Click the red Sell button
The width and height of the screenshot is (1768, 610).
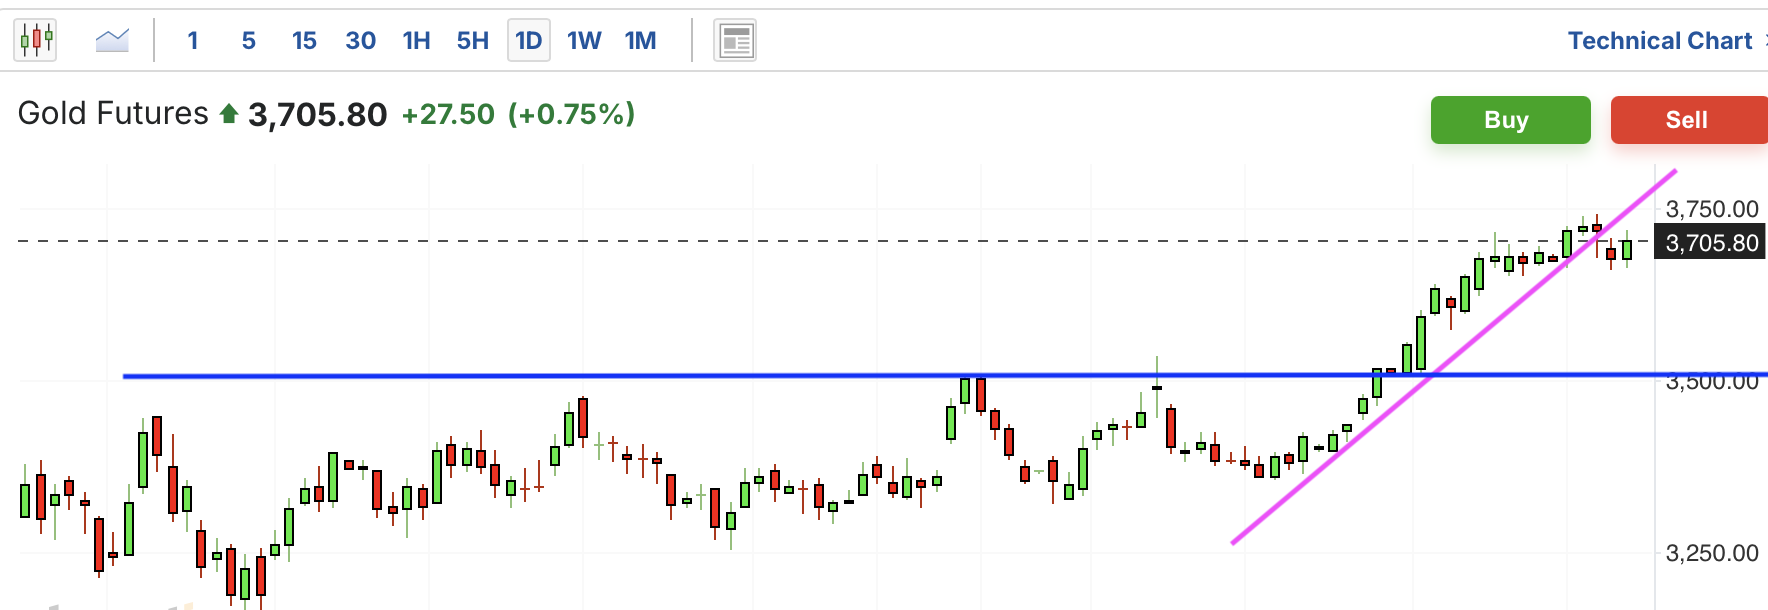1689,120
